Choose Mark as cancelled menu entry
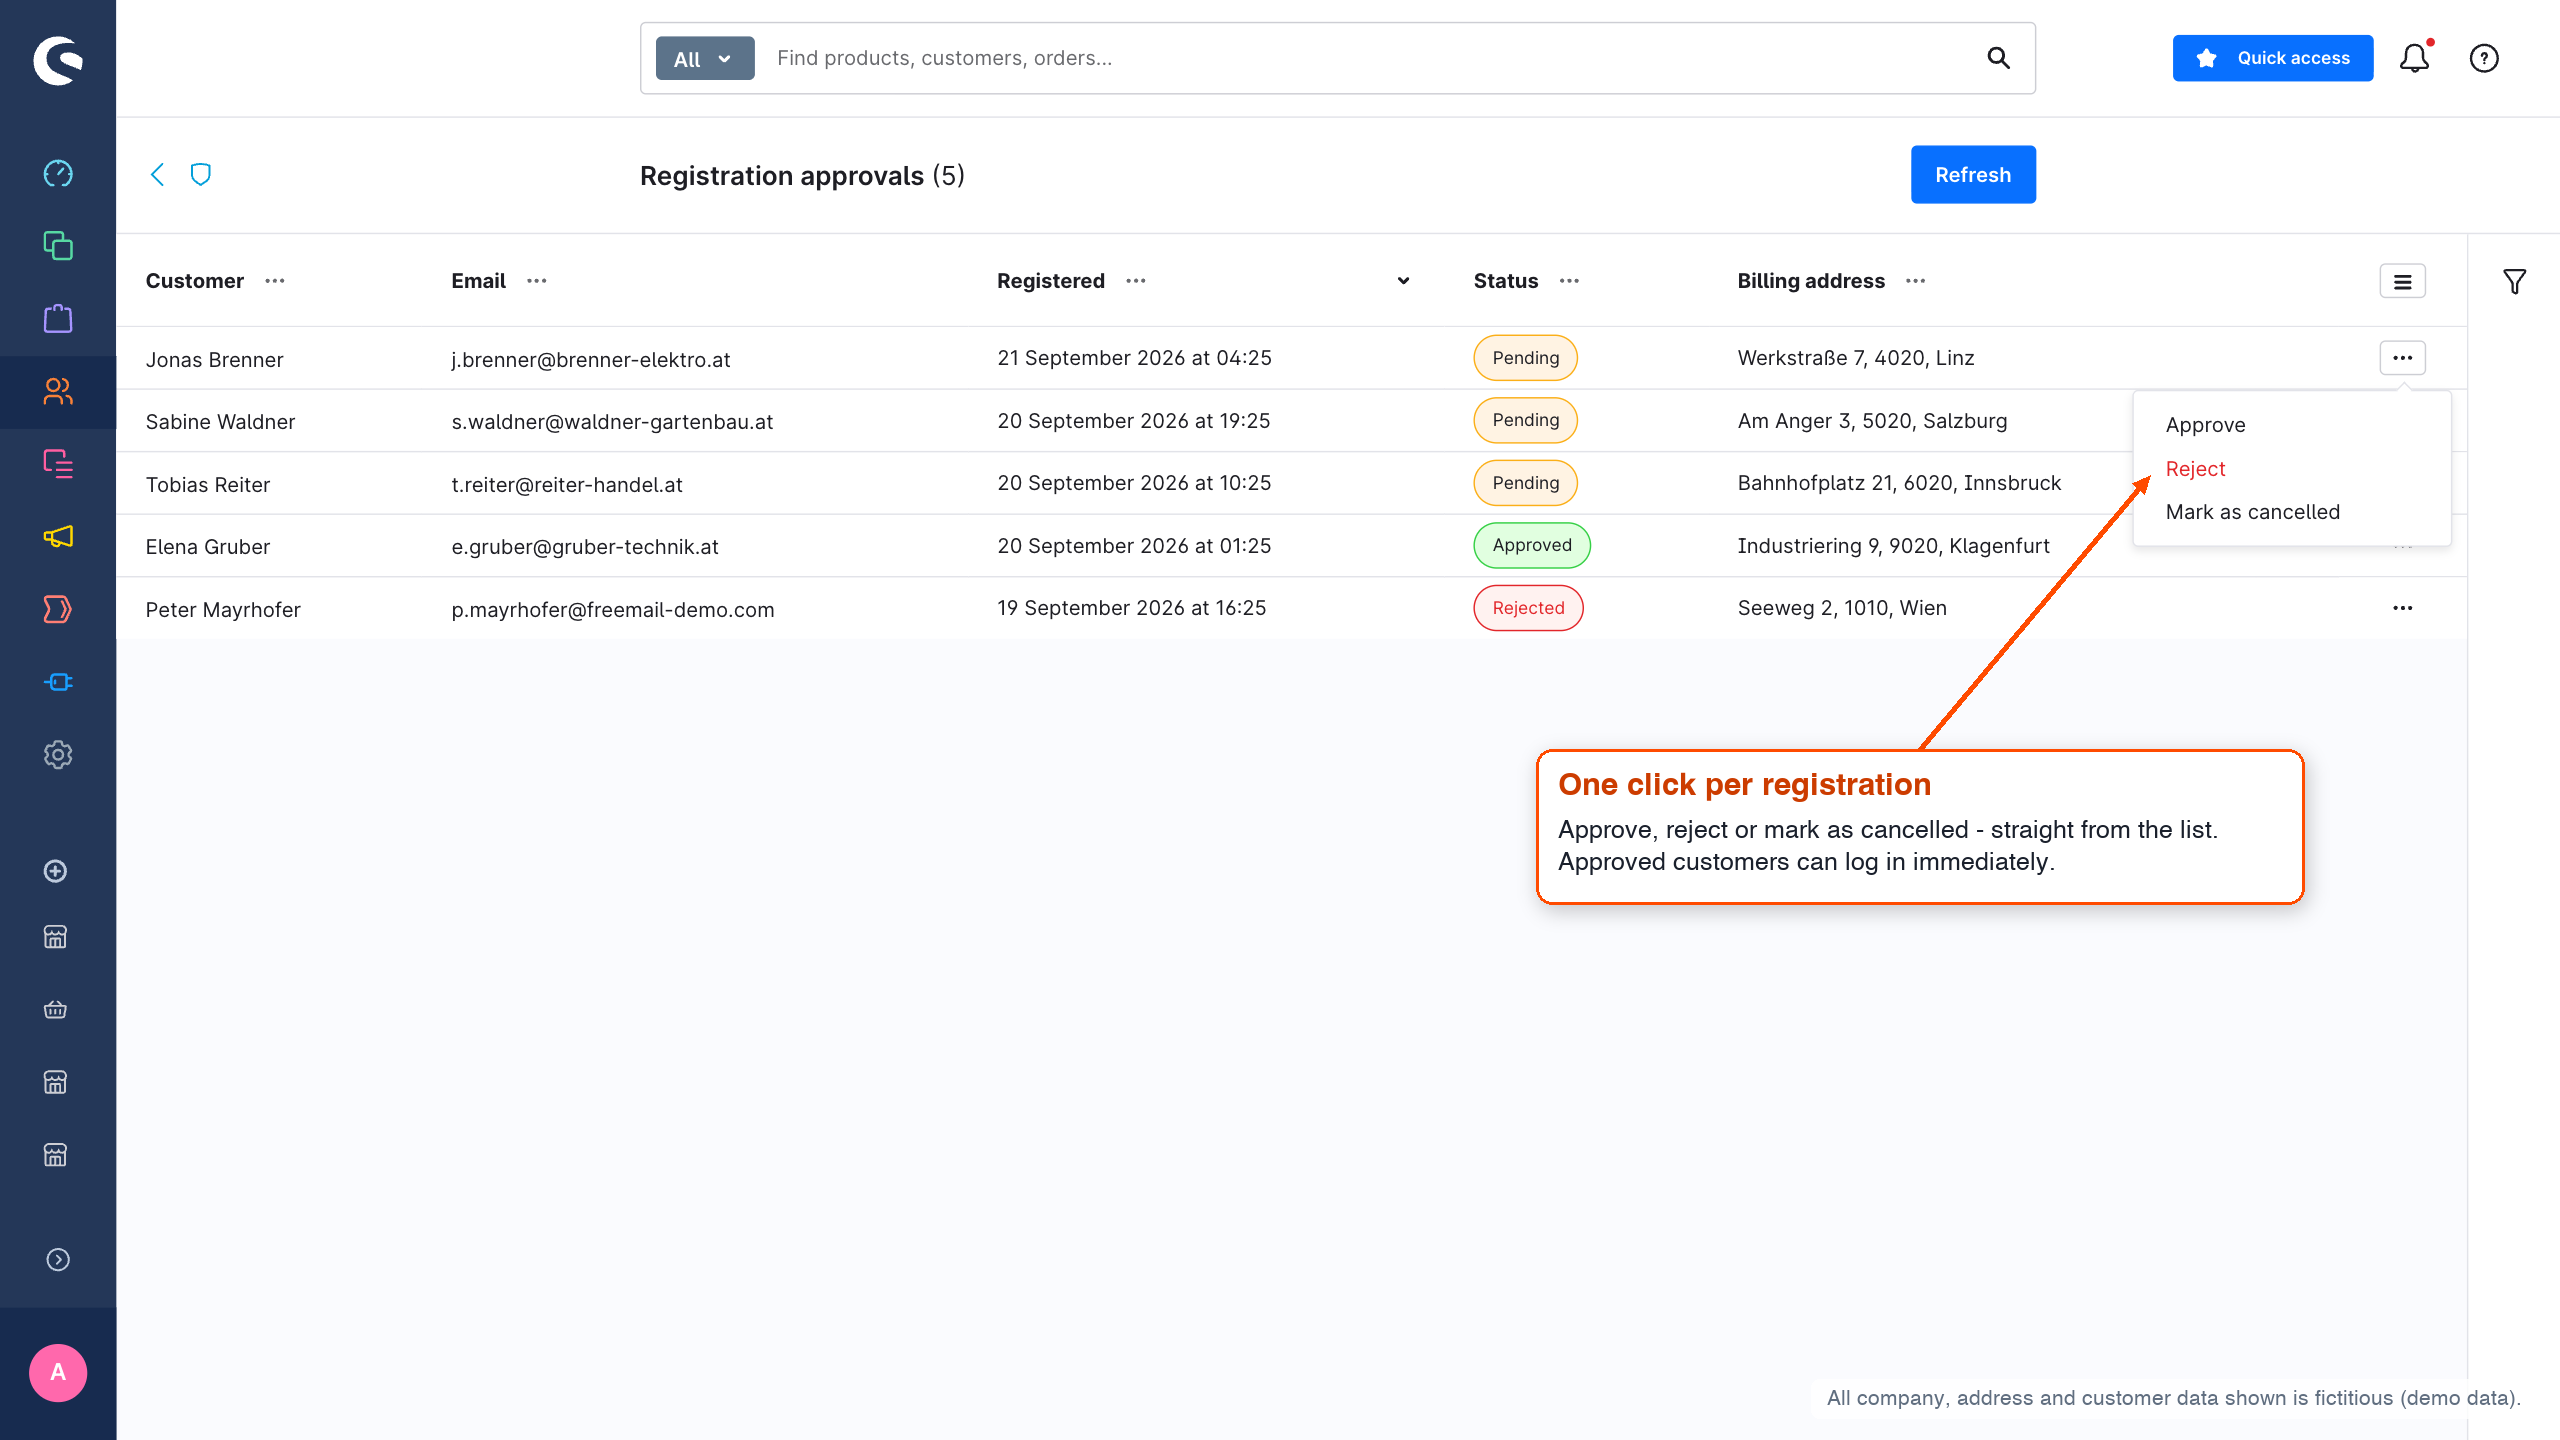Viewport: 2560px width, 1440px height. tap(2252, 512)
